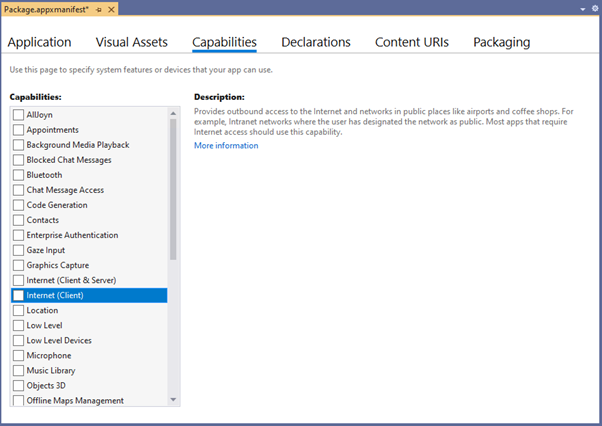Tick the Bluetooth capability checkbox

tap(18, 175)
